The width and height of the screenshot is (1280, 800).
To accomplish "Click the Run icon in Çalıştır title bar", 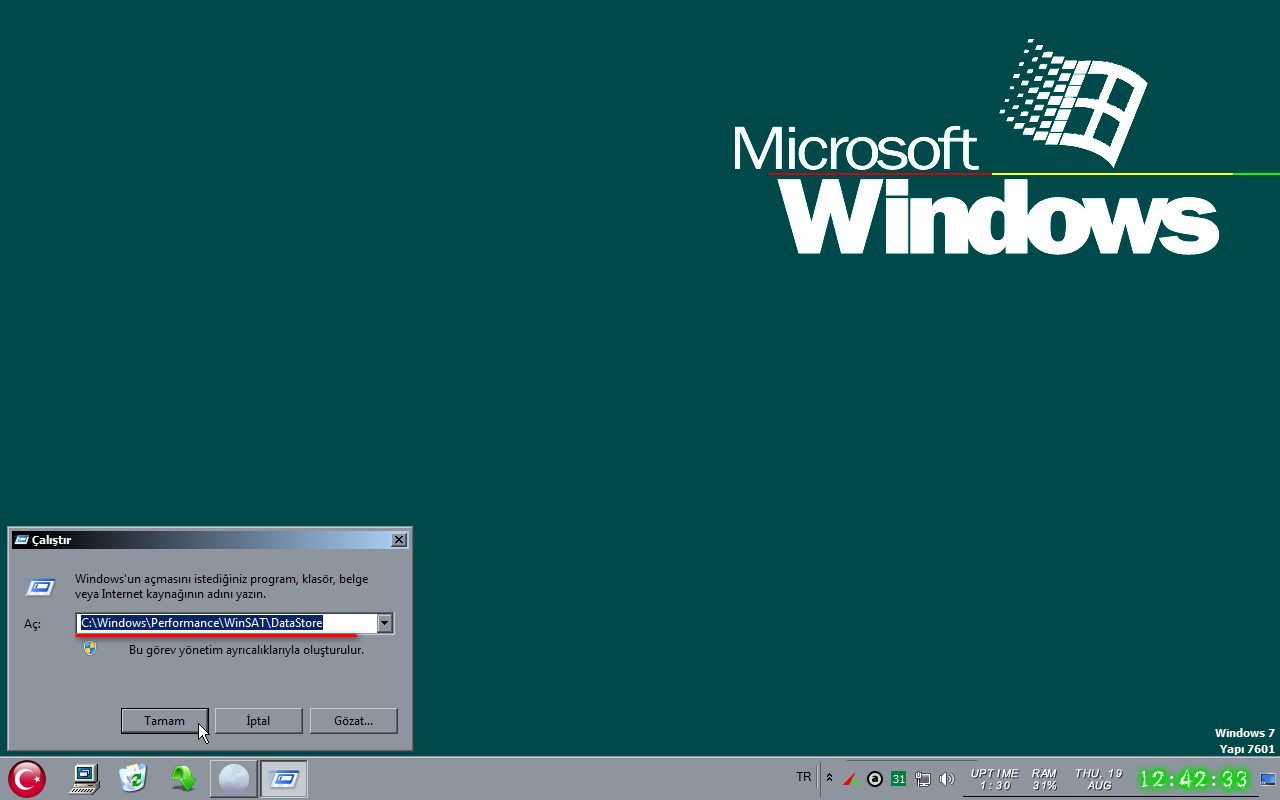I will (21, 540).
